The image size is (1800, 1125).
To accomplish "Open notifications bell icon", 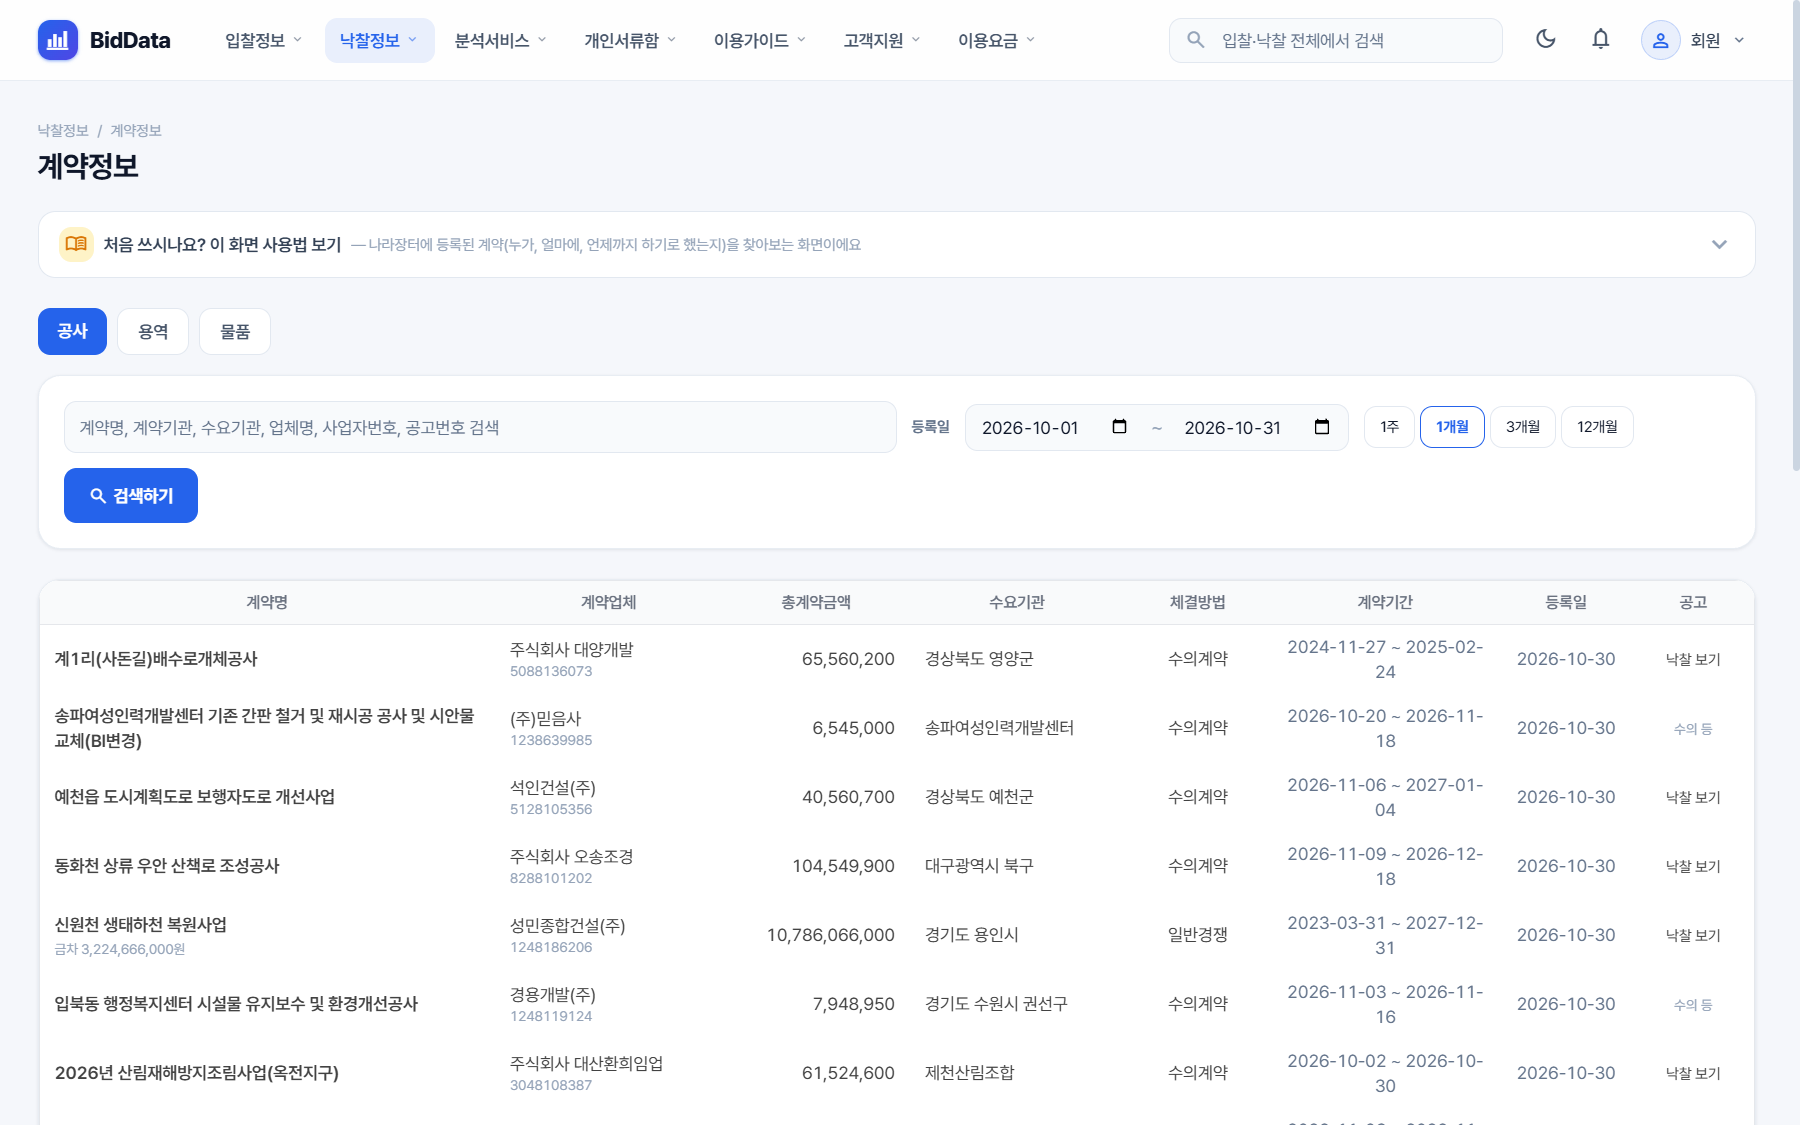I will [x=1601, y=39].
